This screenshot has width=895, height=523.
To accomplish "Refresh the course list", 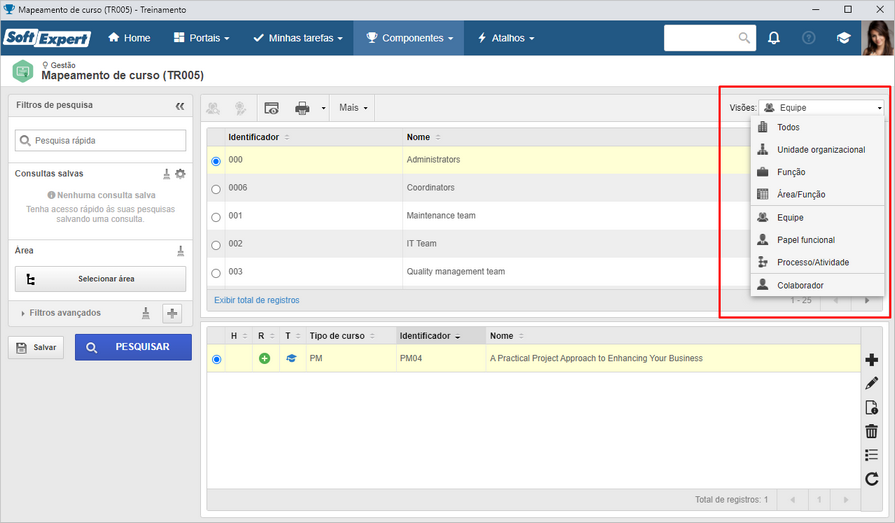I will click(x=871, y=478).
